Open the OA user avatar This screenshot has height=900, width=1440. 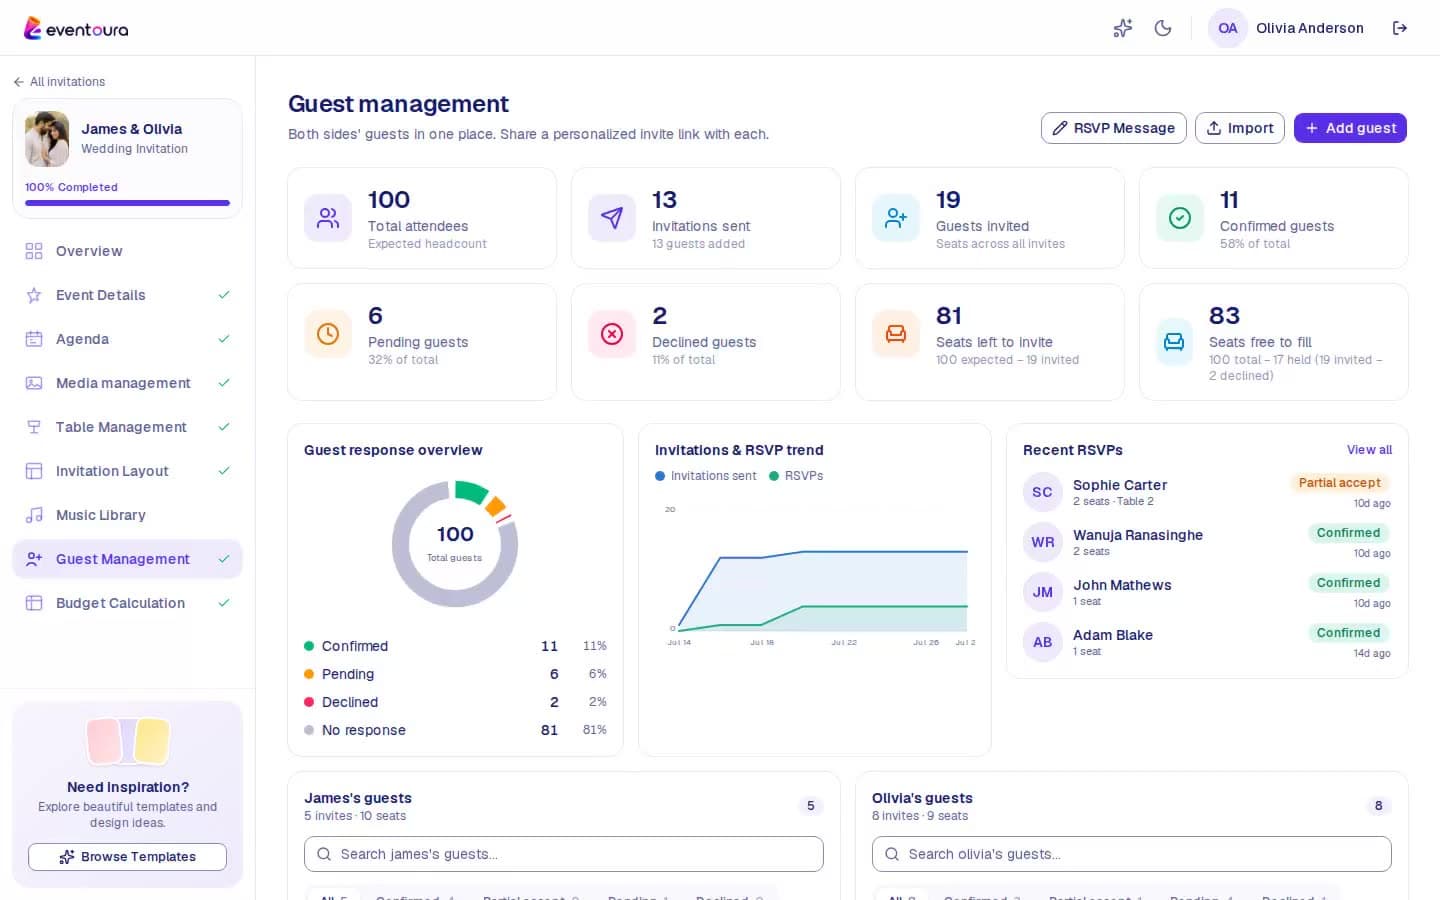click(x=1228, y=28)
